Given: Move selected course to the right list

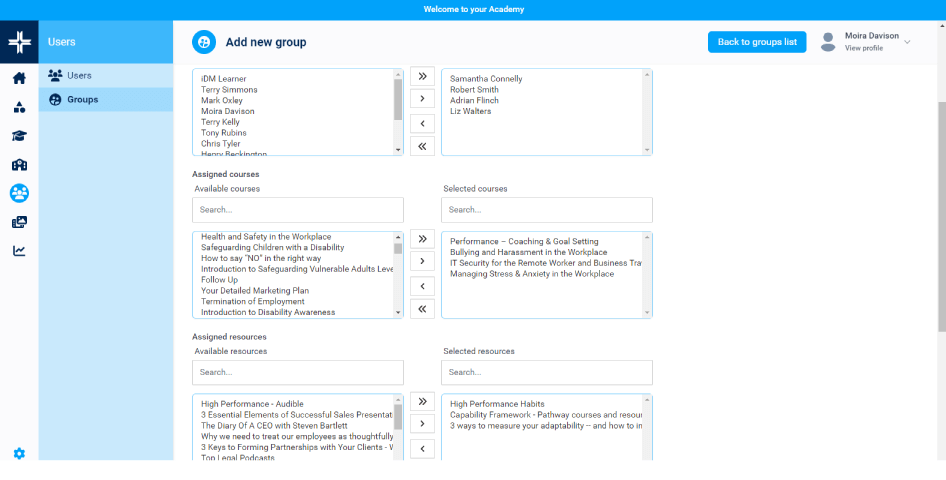Looking at the screenshot, I should pos(422,262).
